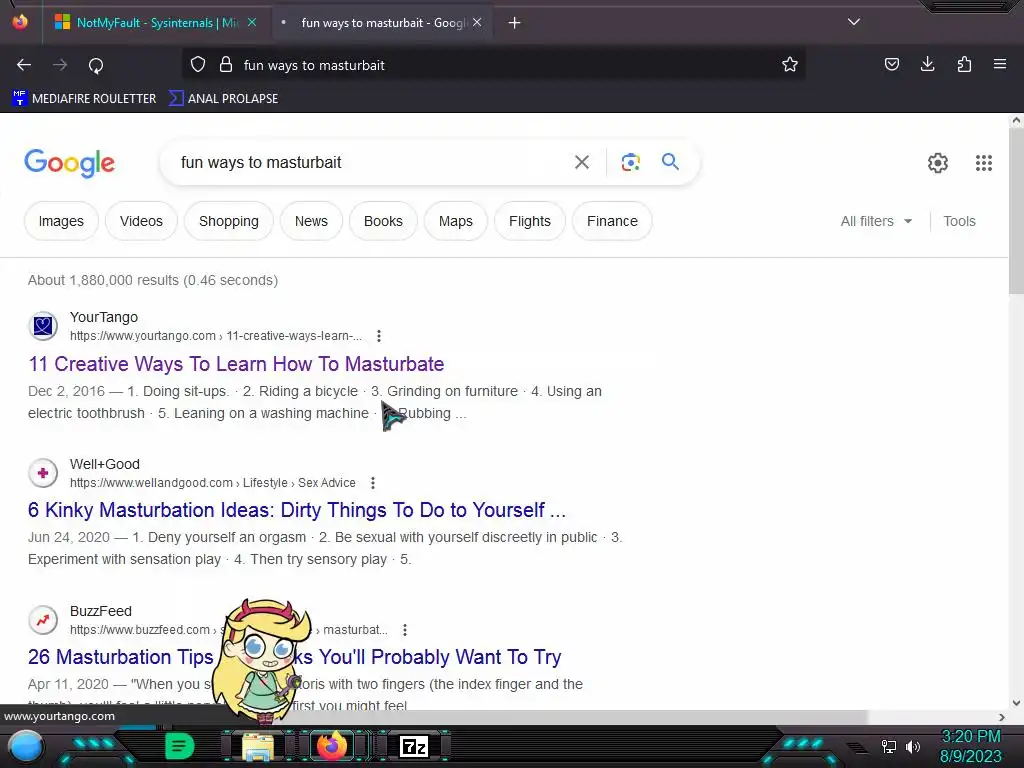View site security via the padlock icon
Viewport: 1024px width, 768px height.
click(x=226, y=65)
